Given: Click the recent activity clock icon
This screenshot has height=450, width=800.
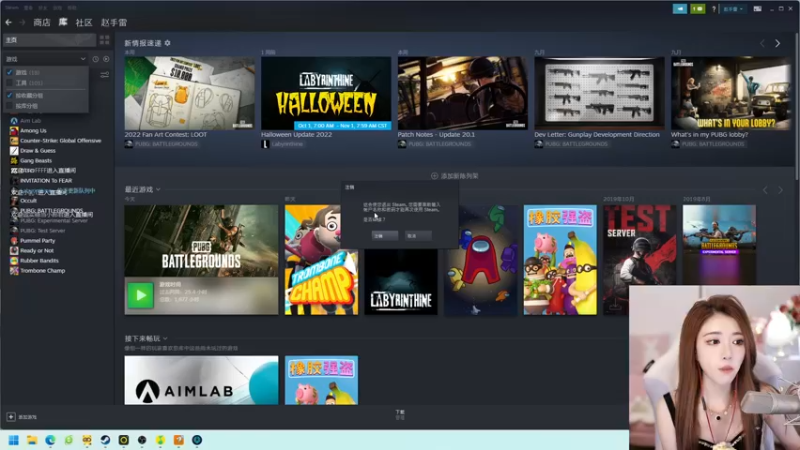Looking at the screenshot, I should coord(95,59).
